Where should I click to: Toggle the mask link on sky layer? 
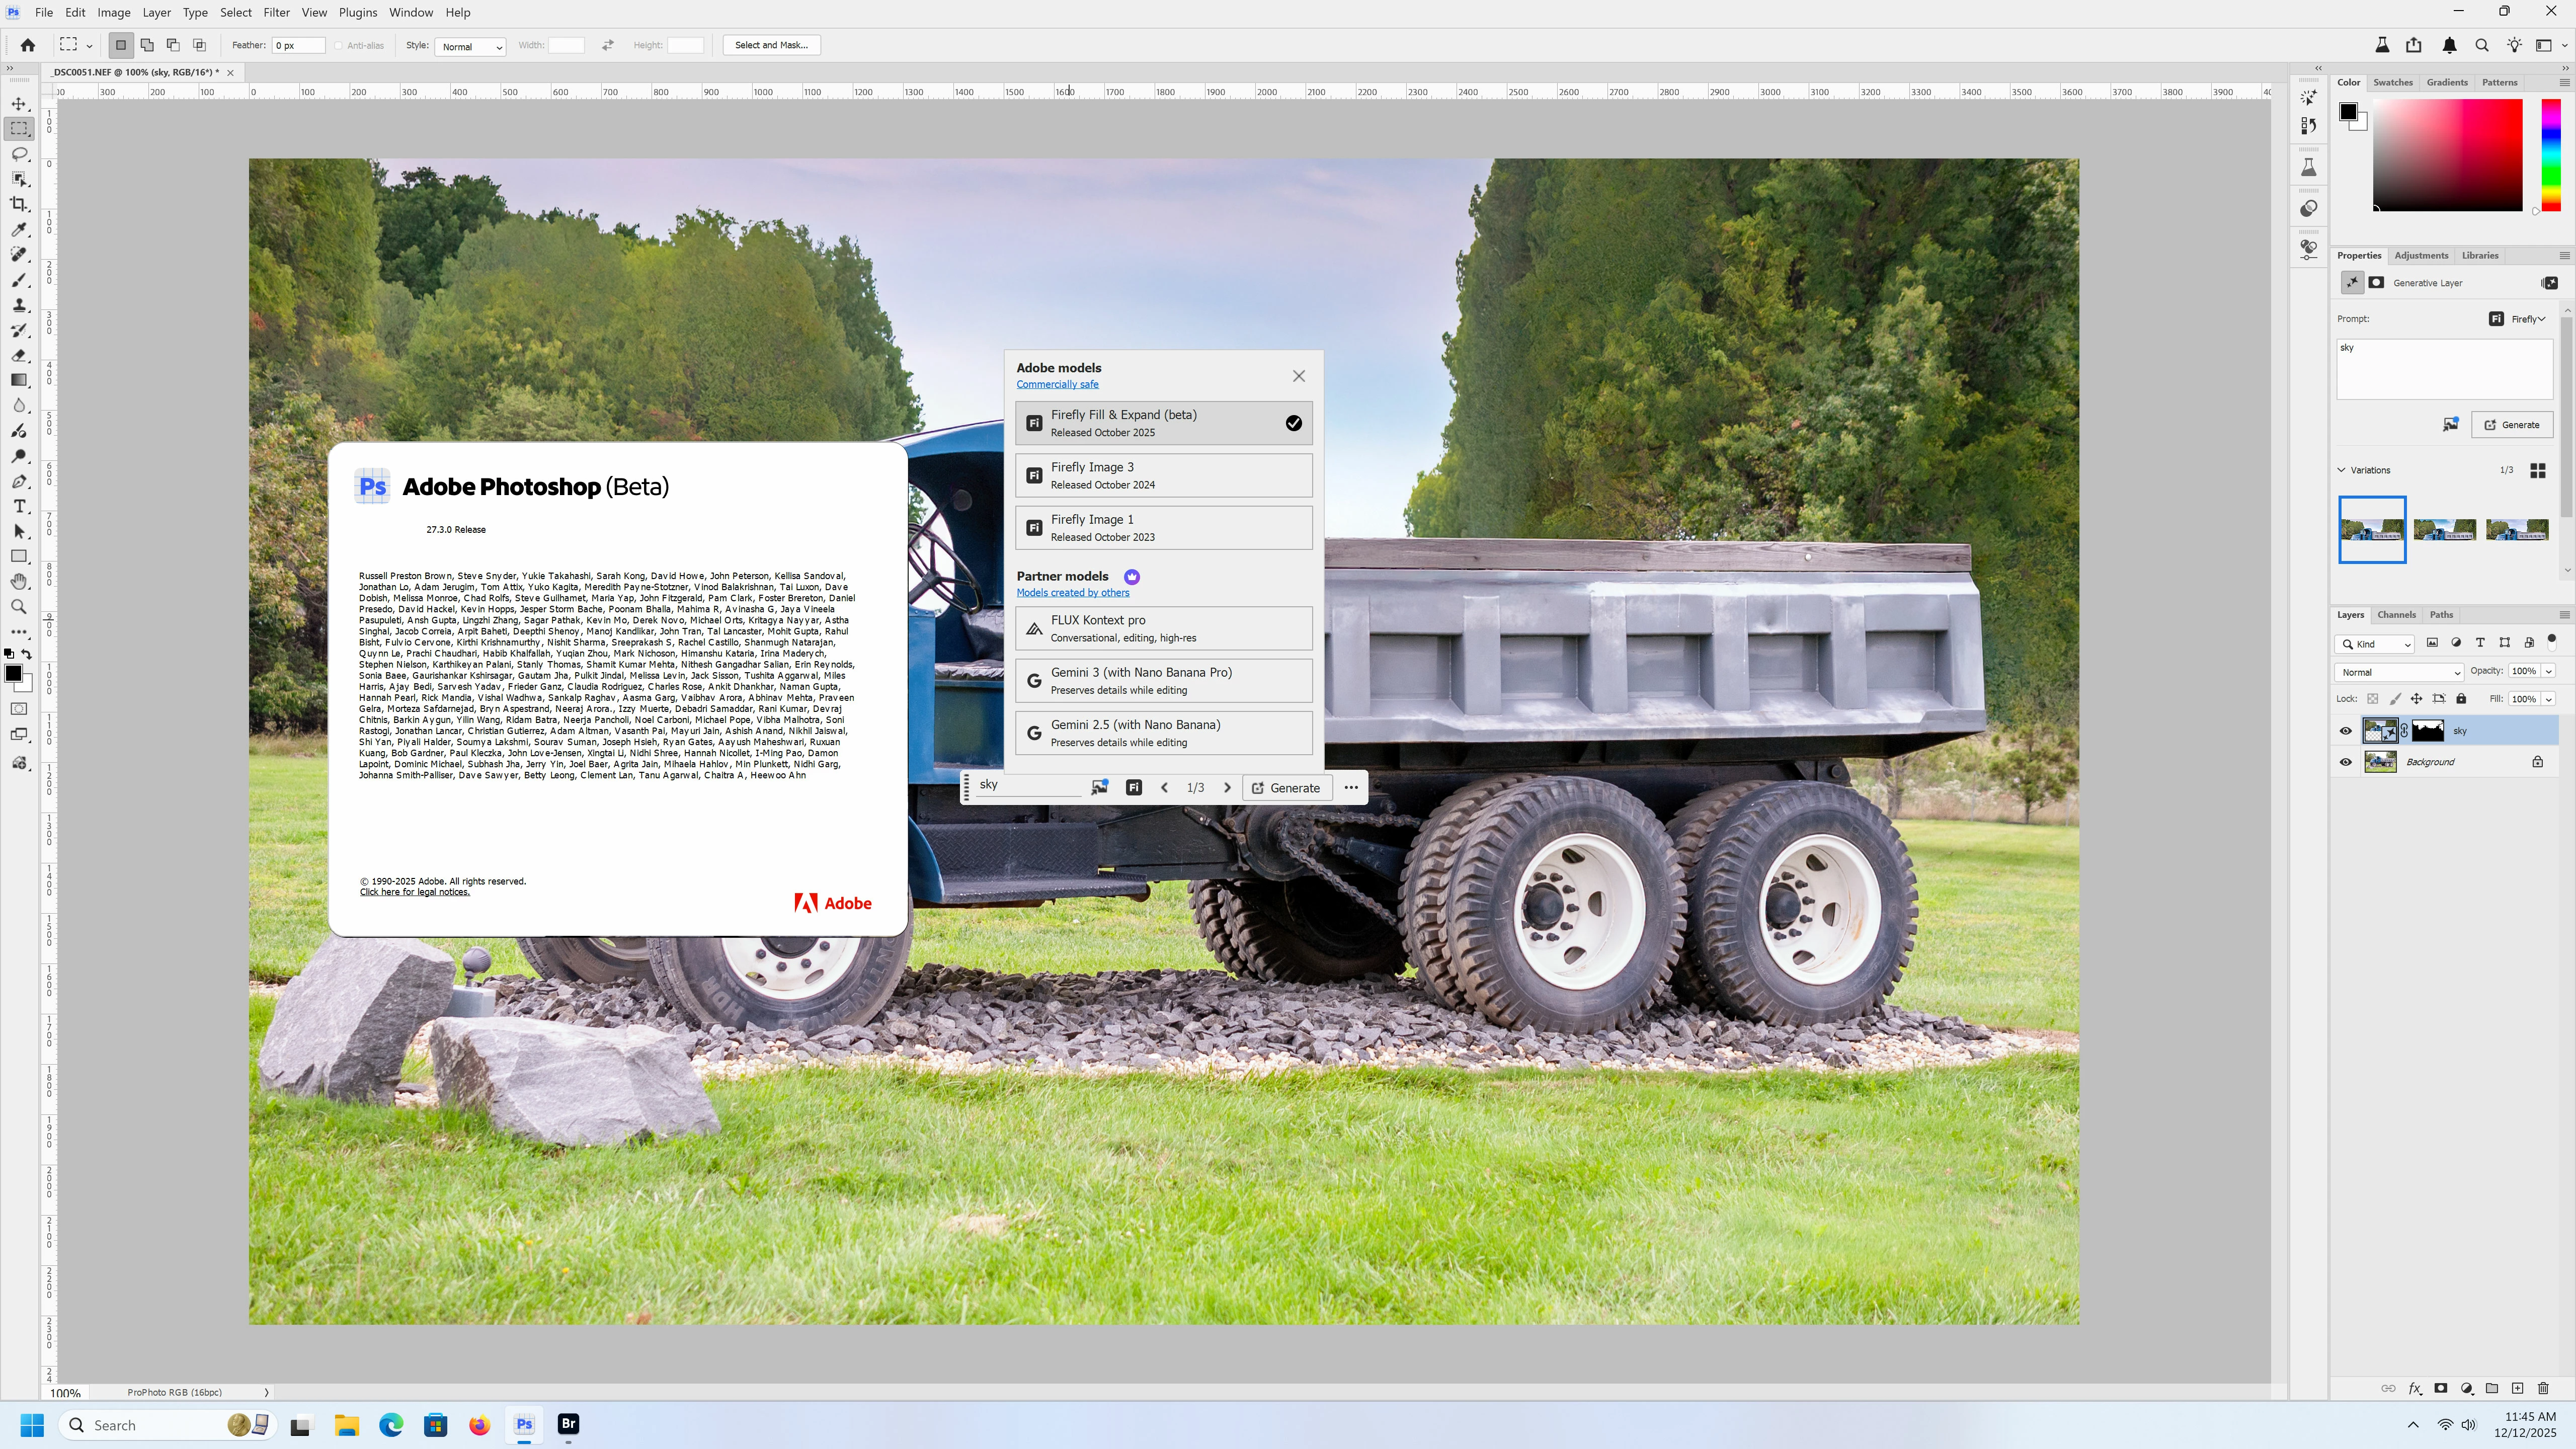2405,731
